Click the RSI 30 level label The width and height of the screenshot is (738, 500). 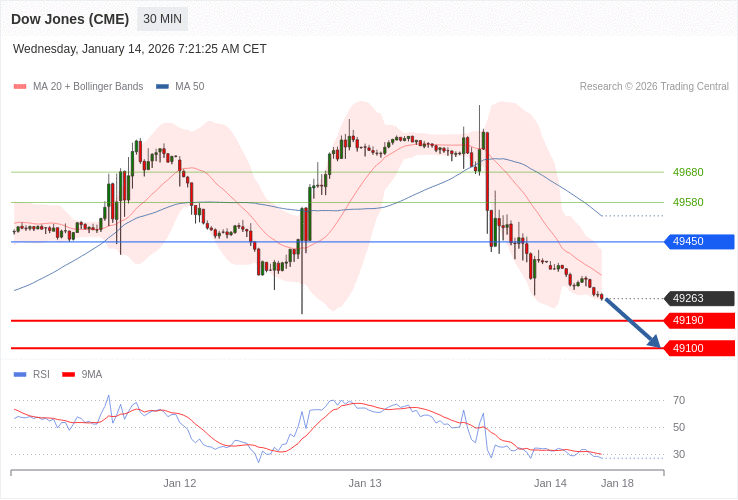coord(679,454)
